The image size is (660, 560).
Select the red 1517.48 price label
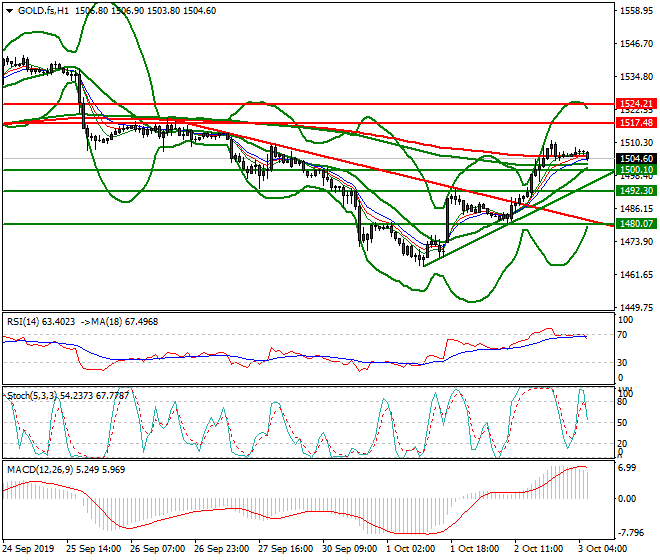(636, 122)
